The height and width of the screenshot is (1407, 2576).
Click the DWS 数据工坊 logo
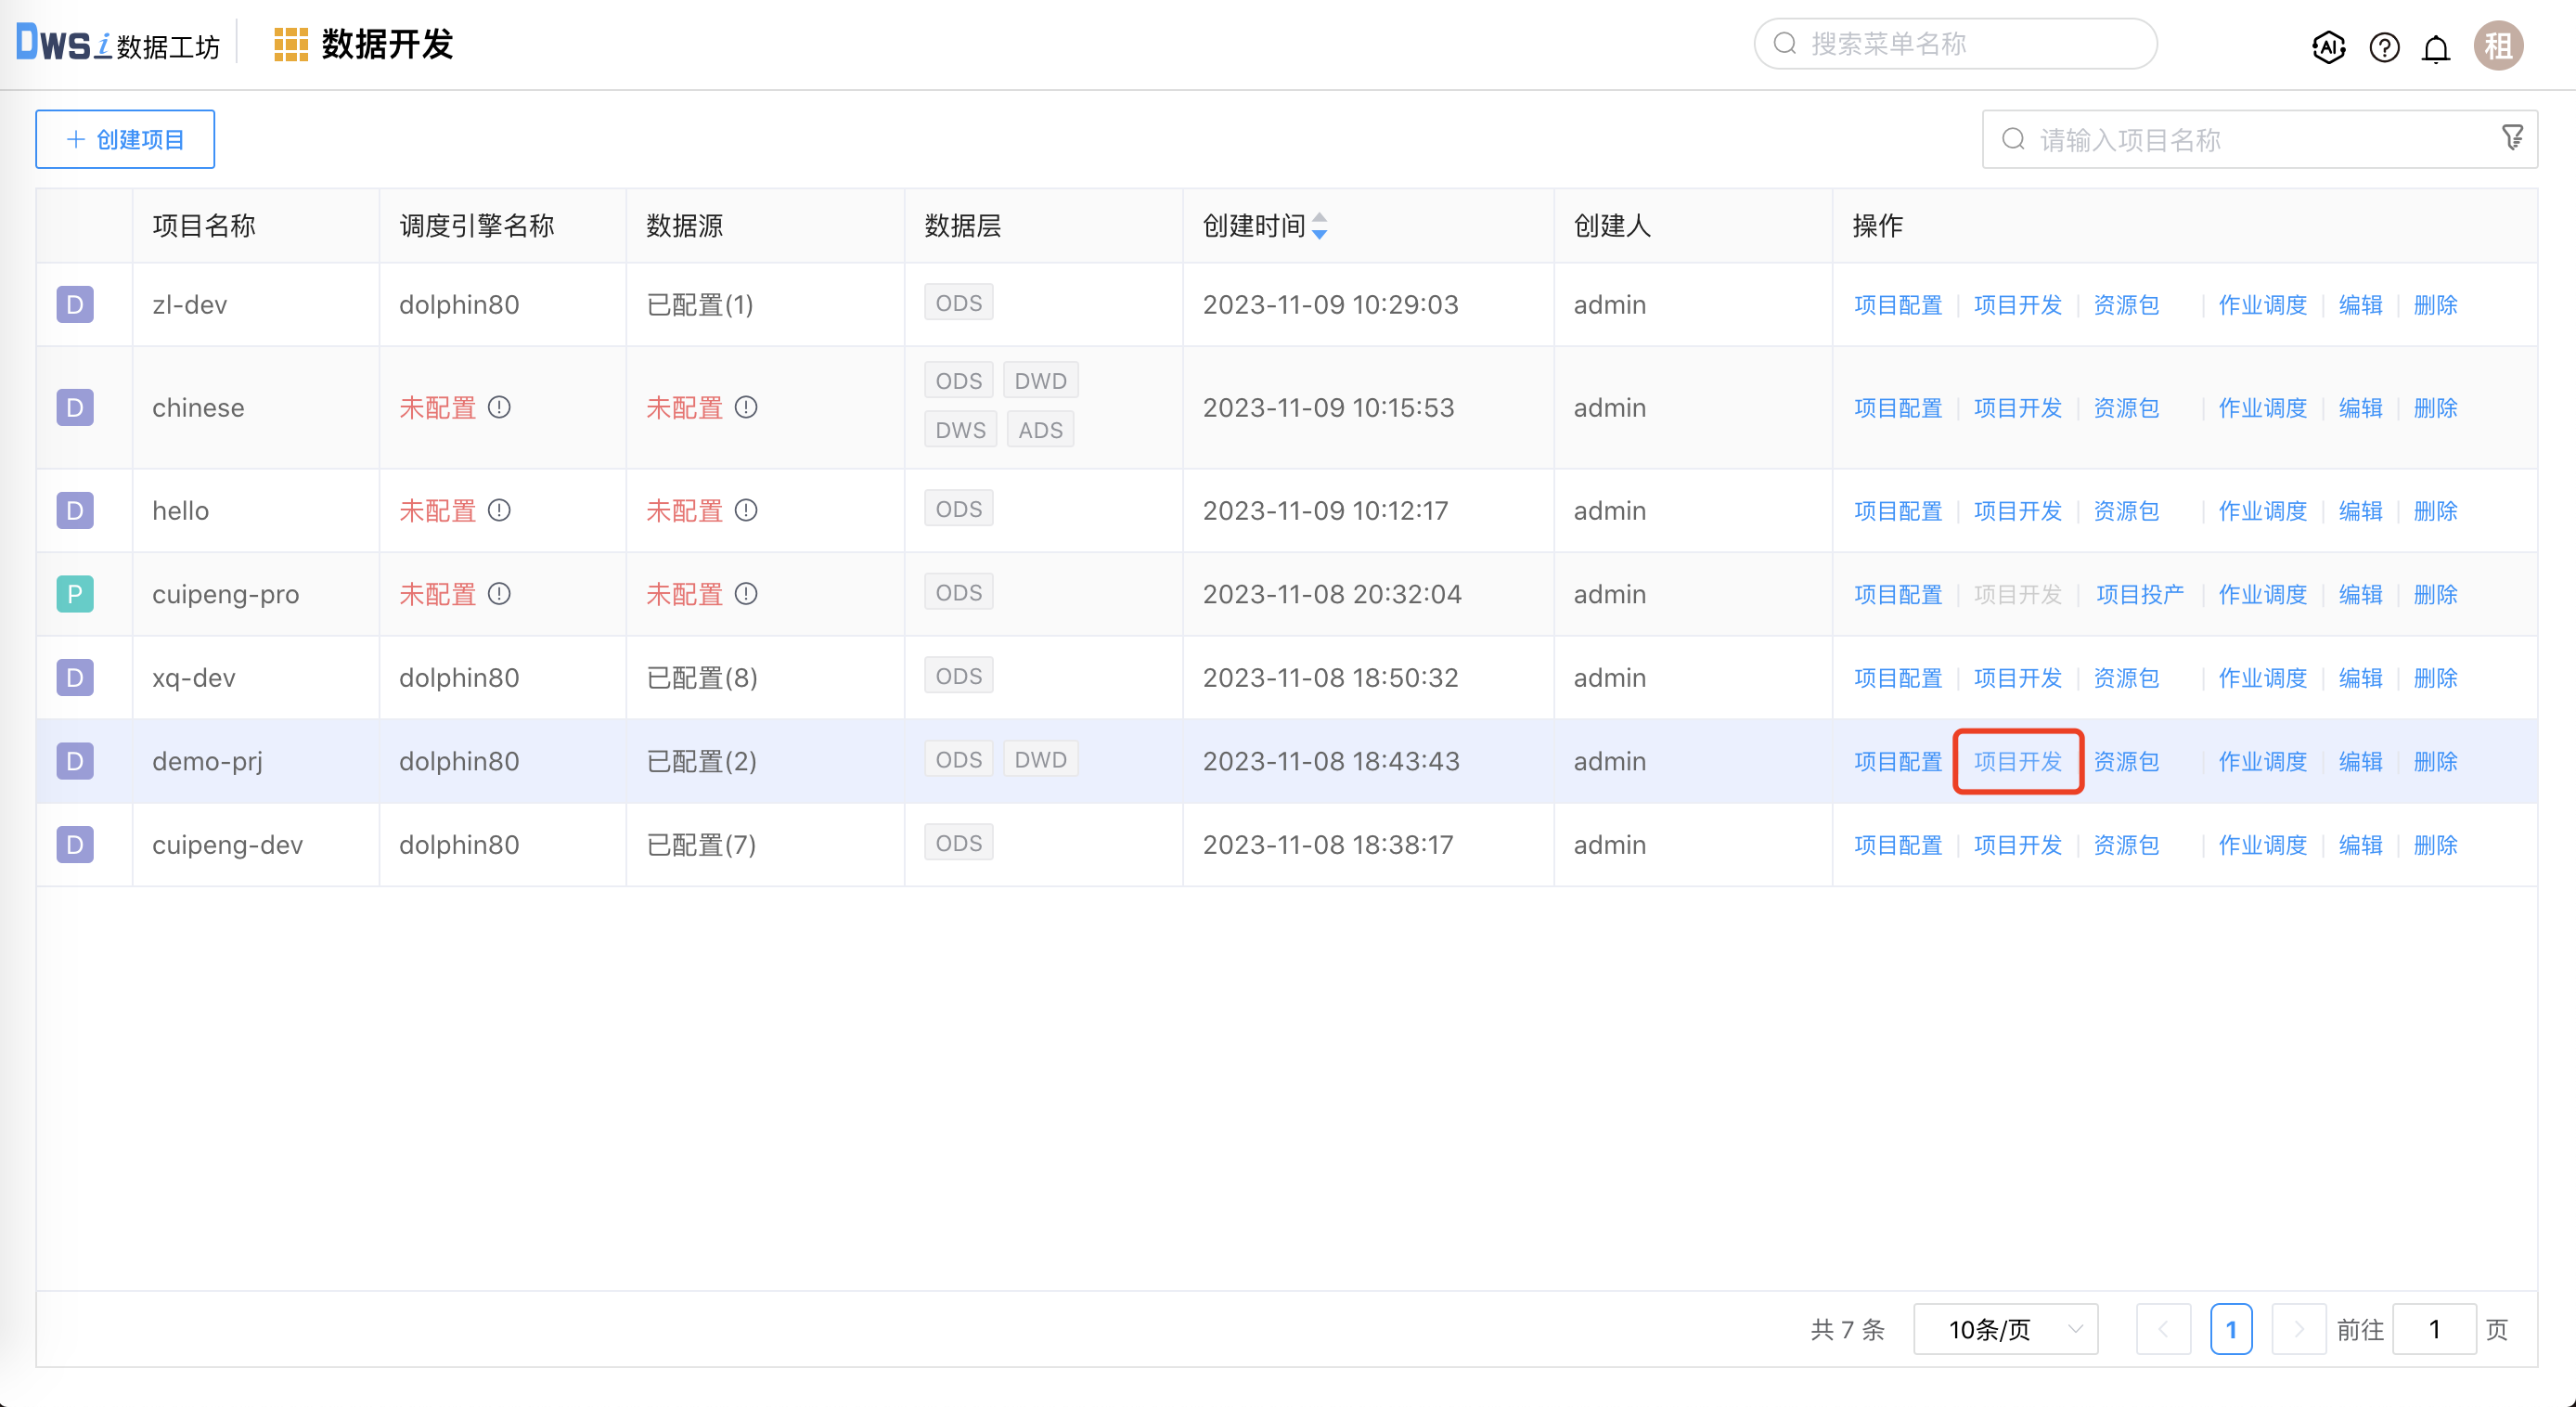(x=113, y=43)
